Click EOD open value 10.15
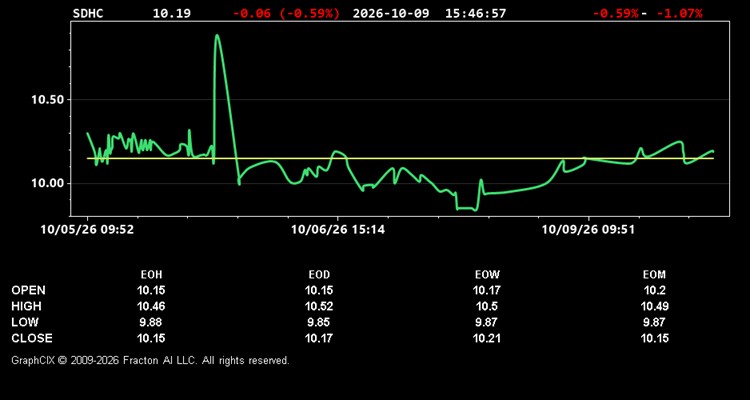The image size is (750, 400). point(319,290)
